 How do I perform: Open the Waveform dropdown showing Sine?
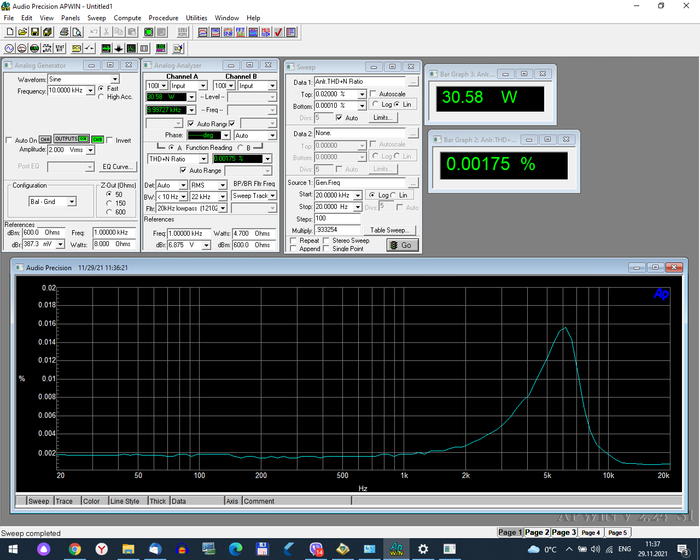pos(114,79)
